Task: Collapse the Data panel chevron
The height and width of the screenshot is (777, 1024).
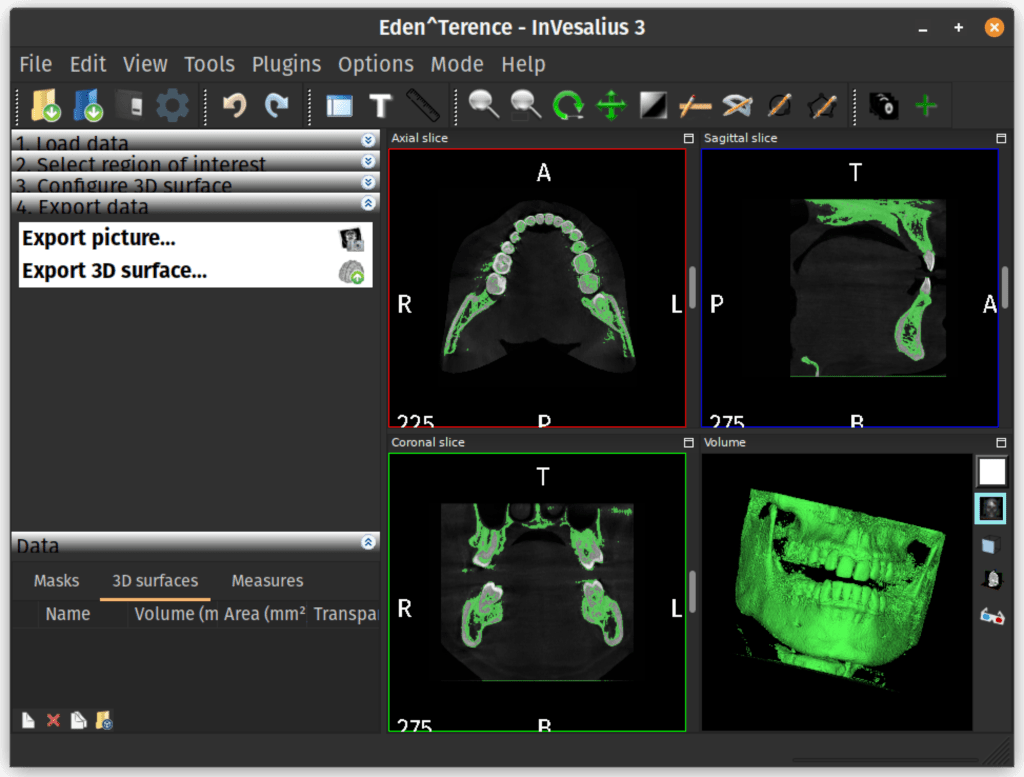Action: click(368, 542)
